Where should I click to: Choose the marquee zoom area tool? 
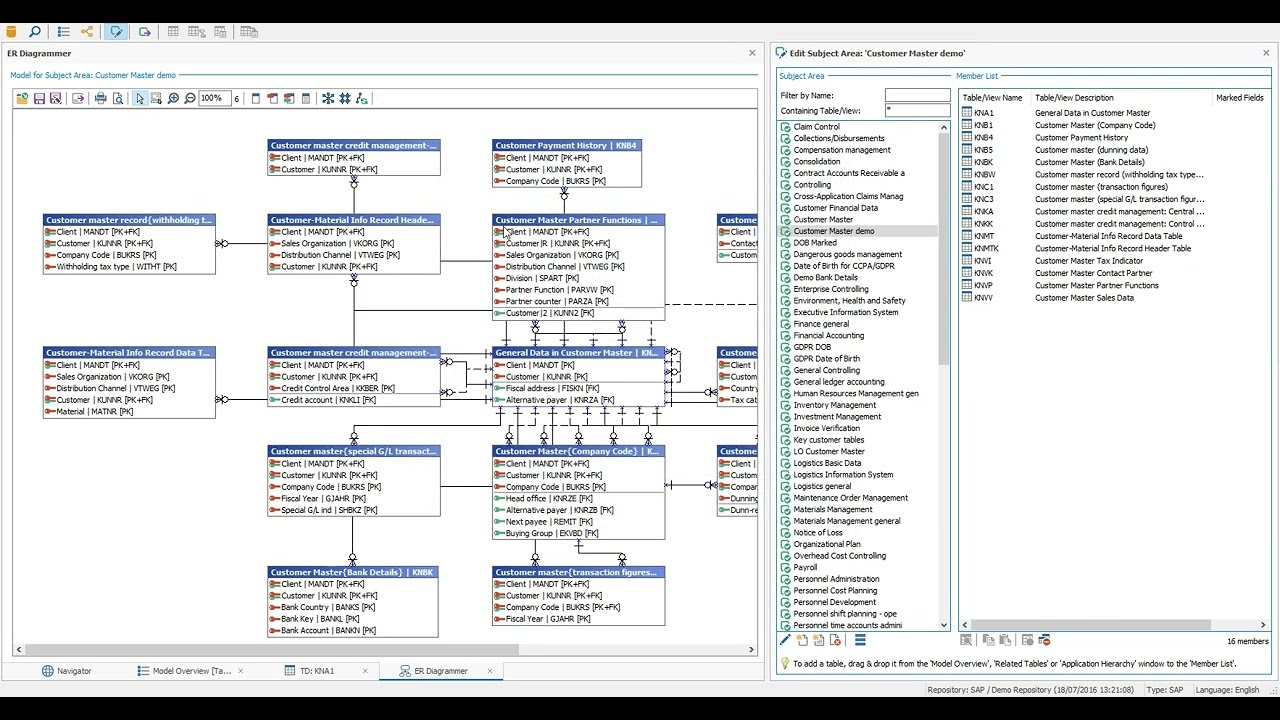pos(156,99)
